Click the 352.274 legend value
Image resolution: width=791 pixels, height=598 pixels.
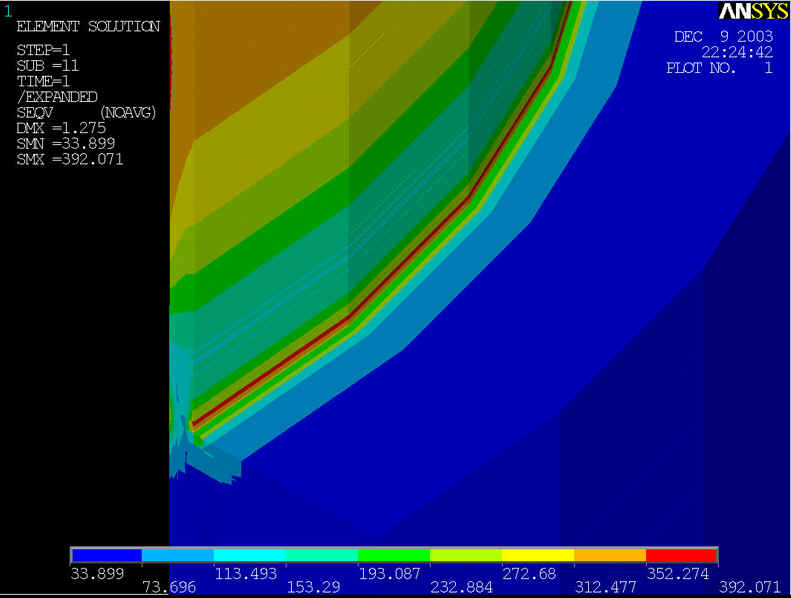click(x=677, y=574)
